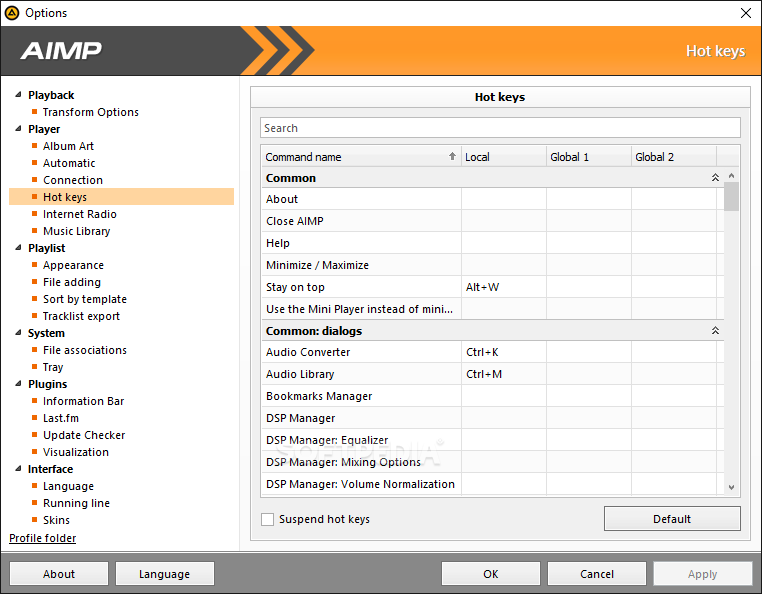
Task: Open Last.fm plugin settings
Action: 61,418
